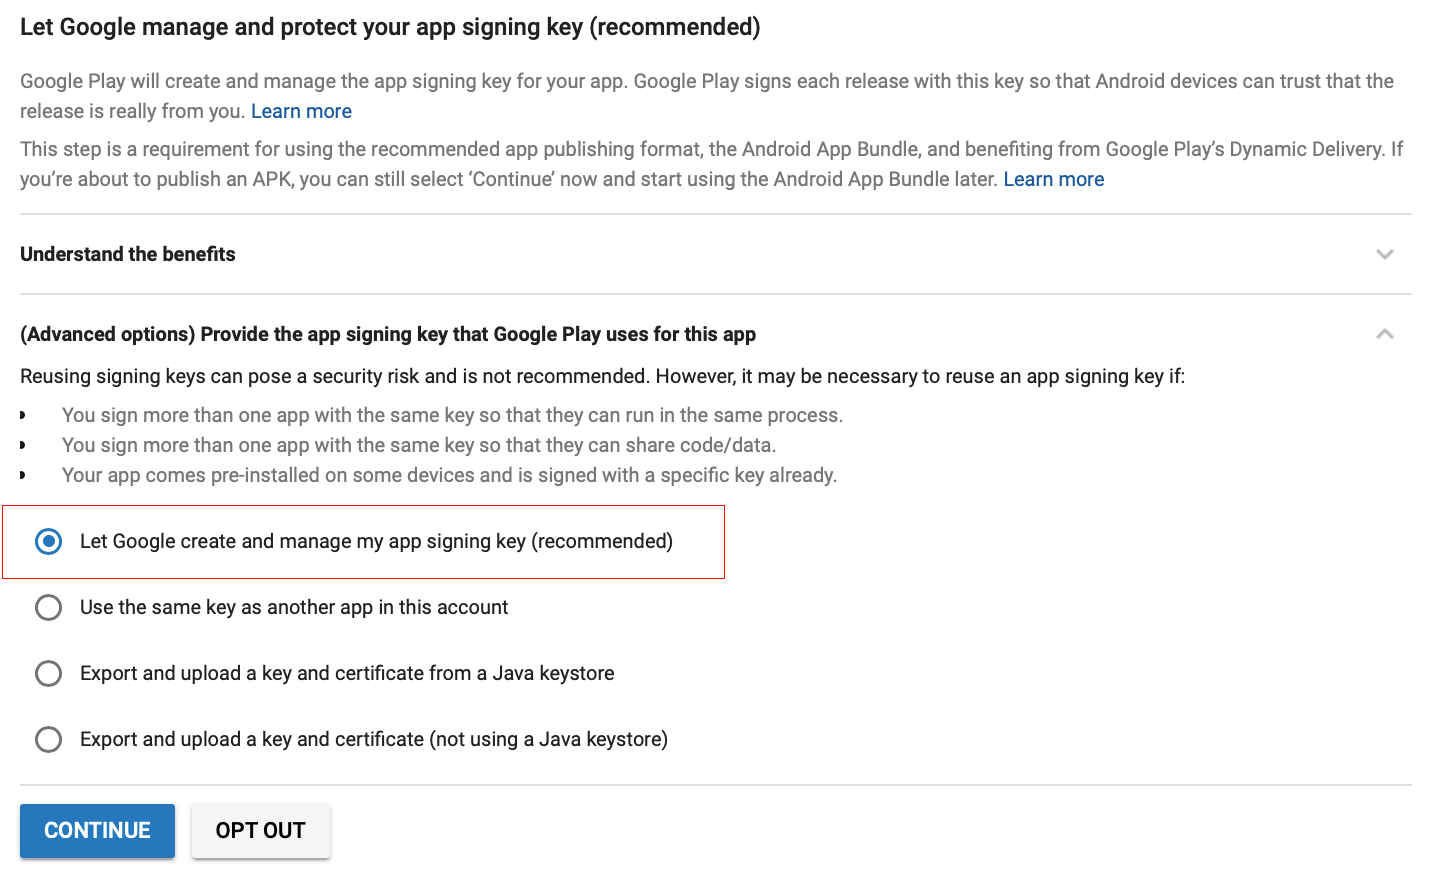Click the page title about app signing key
The height and width of the screenshot is (872, 1430).
point(390,27)
